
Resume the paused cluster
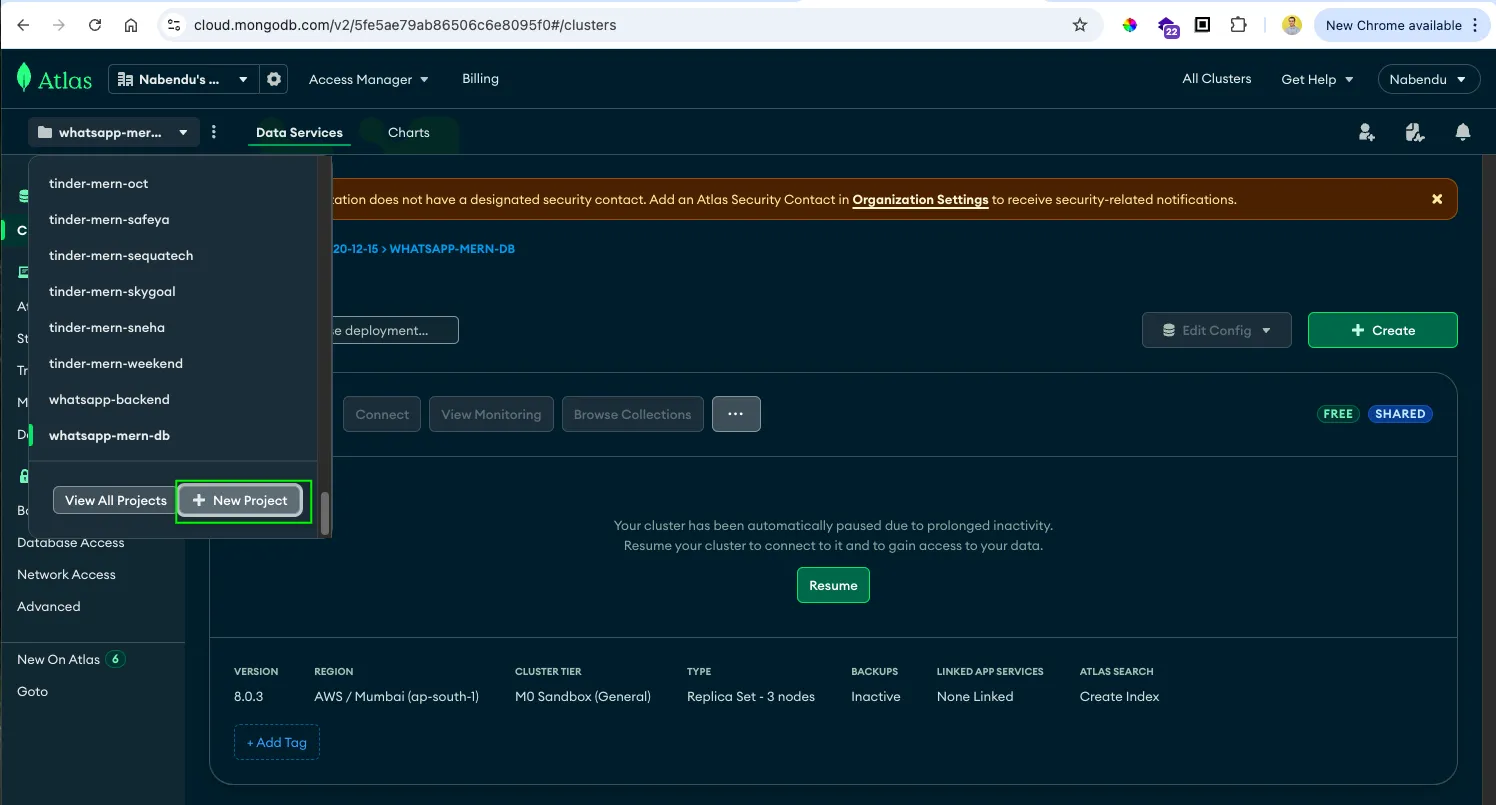[x=833, y=585]
